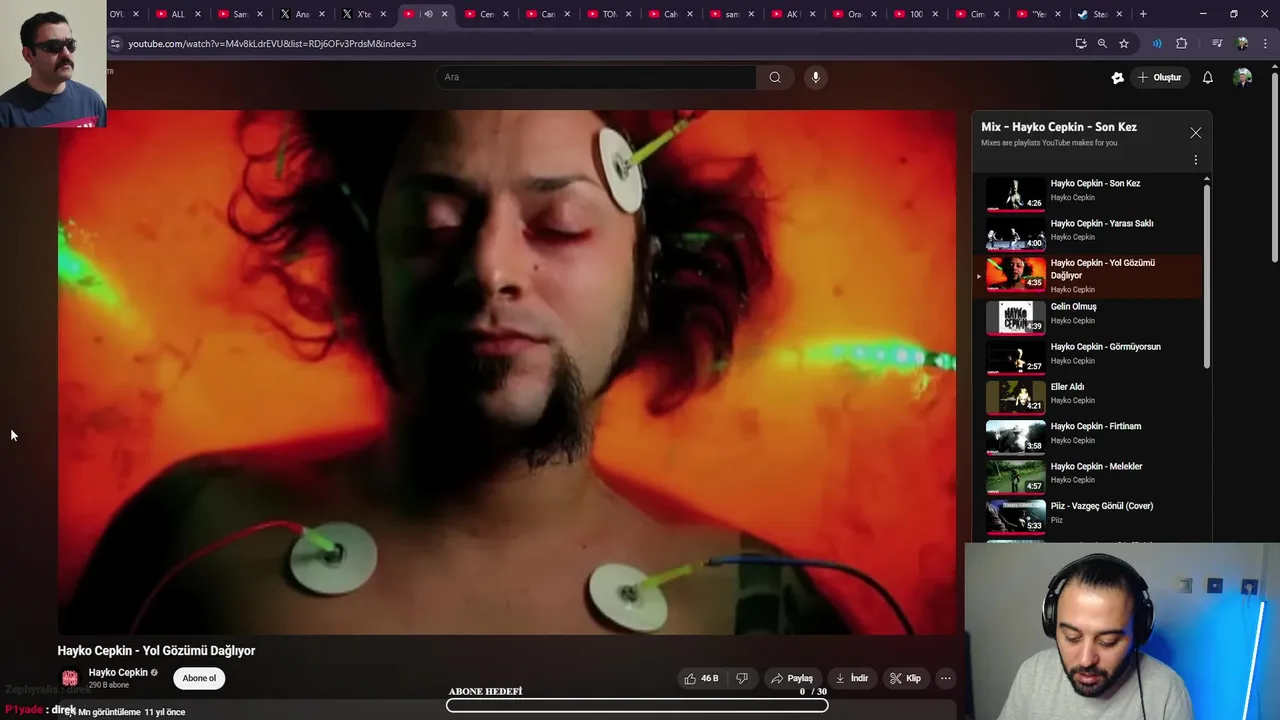The width and height of the screenshot is (1280, 720).
Task: Select Gelin Olmuş thumbnail in playlist
Action: click(1015, 317)
